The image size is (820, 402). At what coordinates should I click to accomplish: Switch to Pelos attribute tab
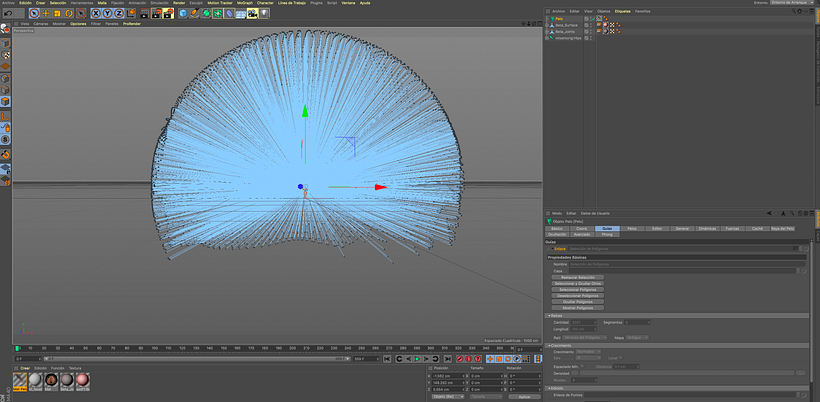coord(632,228)
